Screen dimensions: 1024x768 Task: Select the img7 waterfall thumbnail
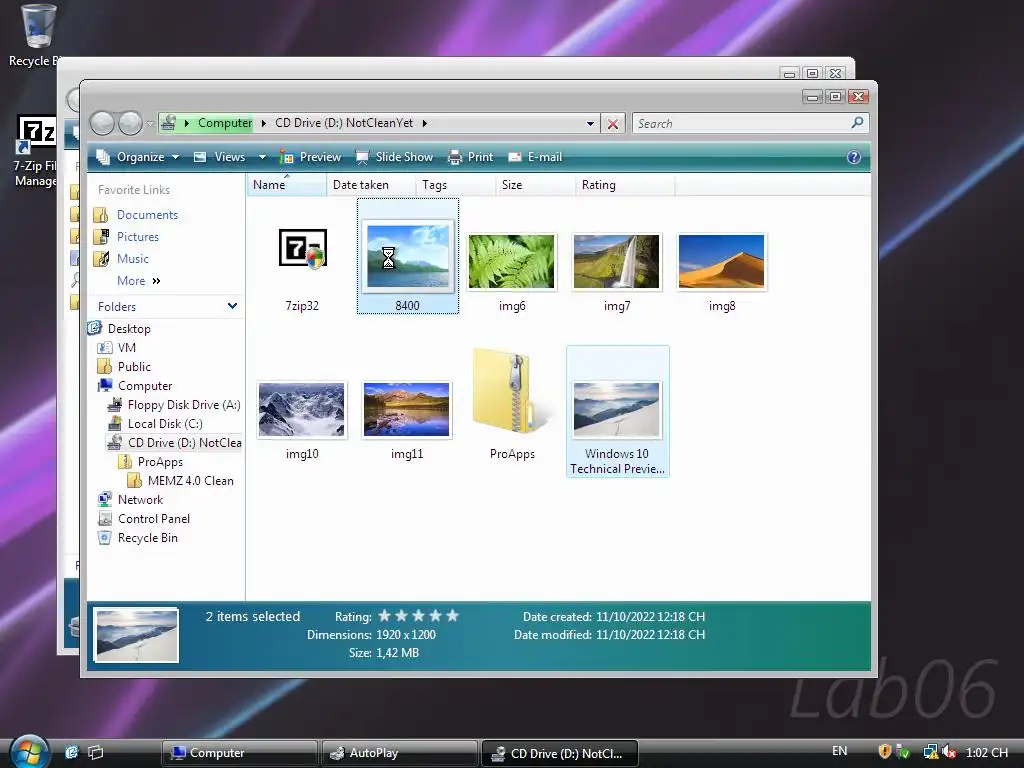(x=616, y=262)
